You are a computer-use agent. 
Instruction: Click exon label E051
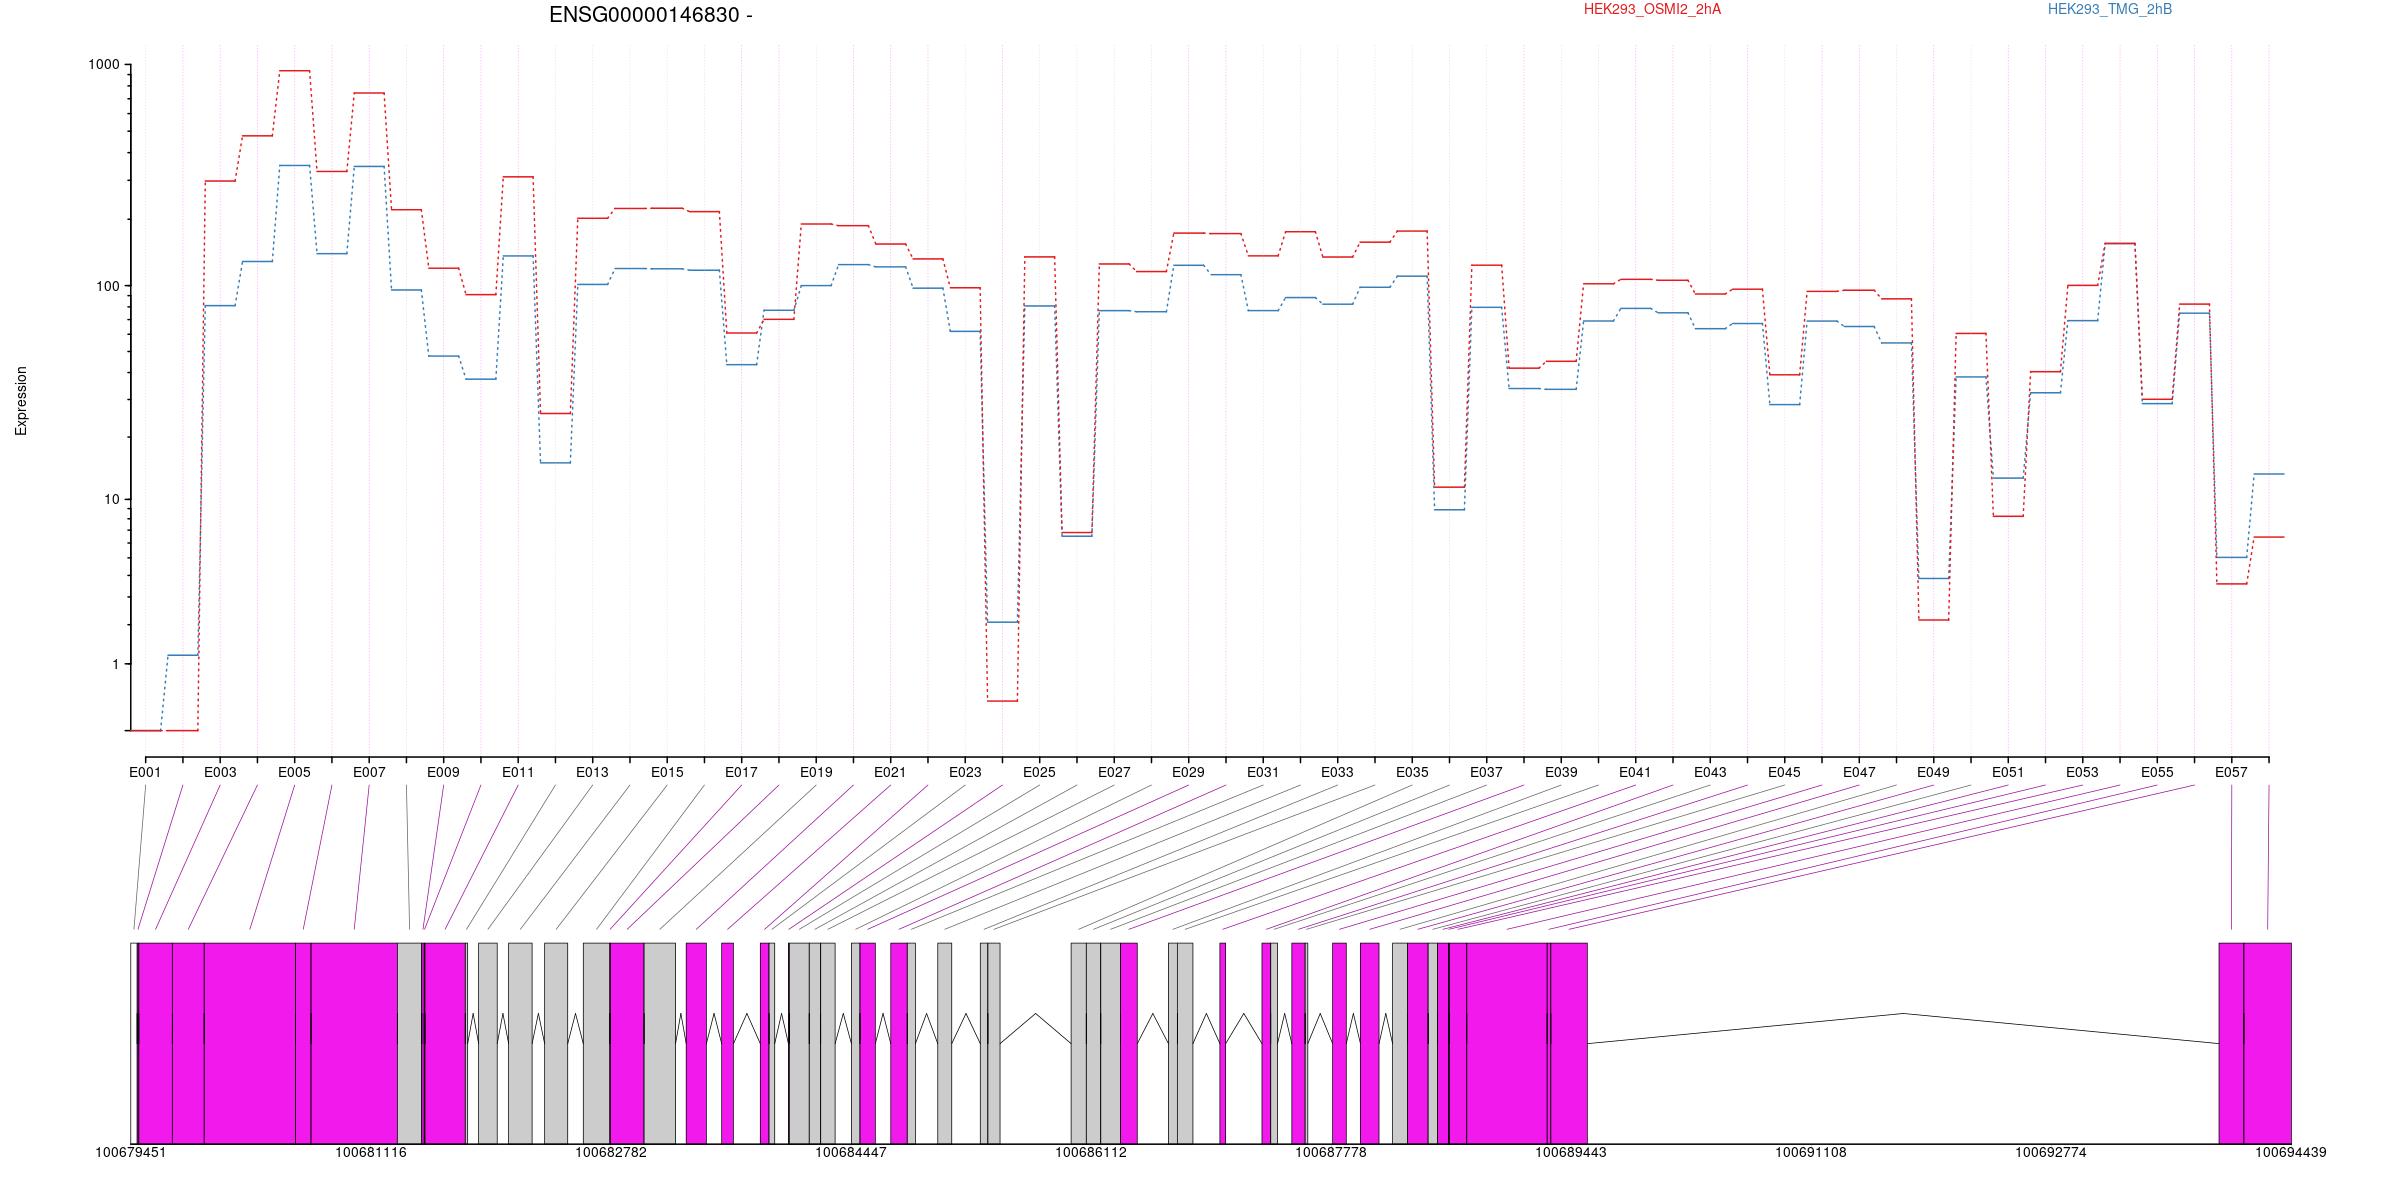point(2008,772)
